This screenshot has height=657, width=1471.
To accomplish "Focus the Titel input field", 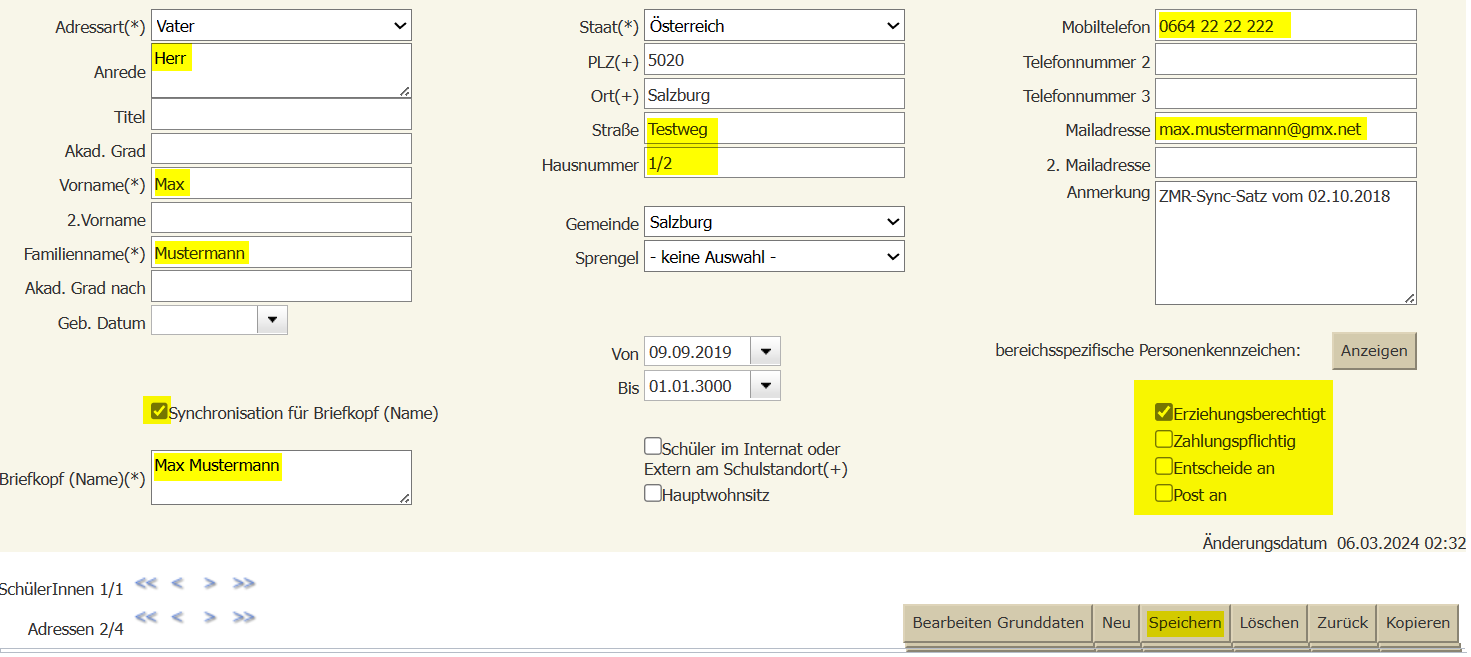I will [281, 115].
